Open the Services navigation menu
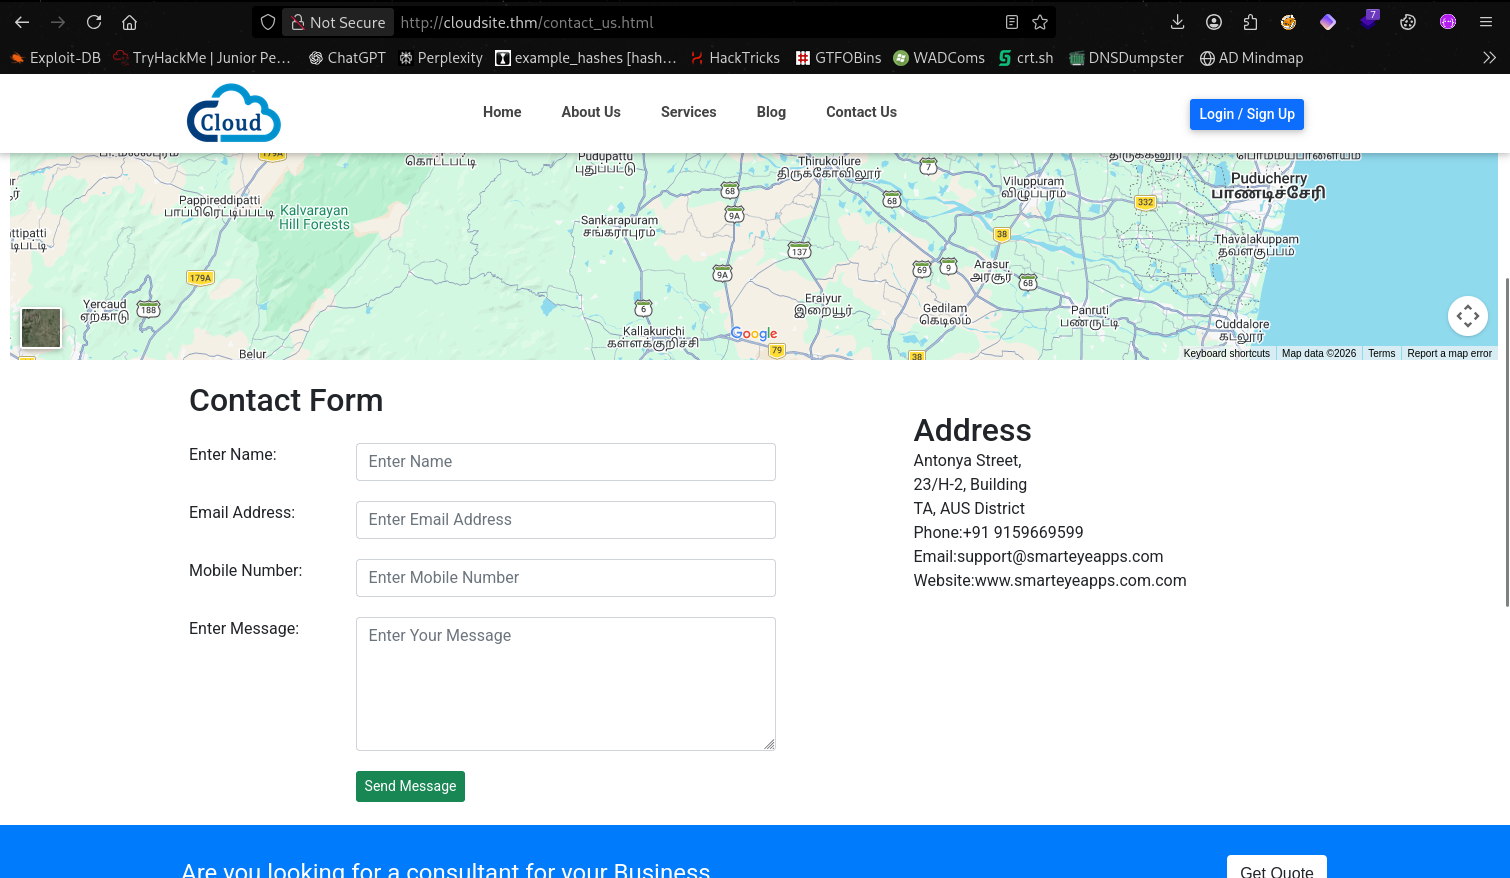The image size is (1510, 878). [x=688, y=112]
